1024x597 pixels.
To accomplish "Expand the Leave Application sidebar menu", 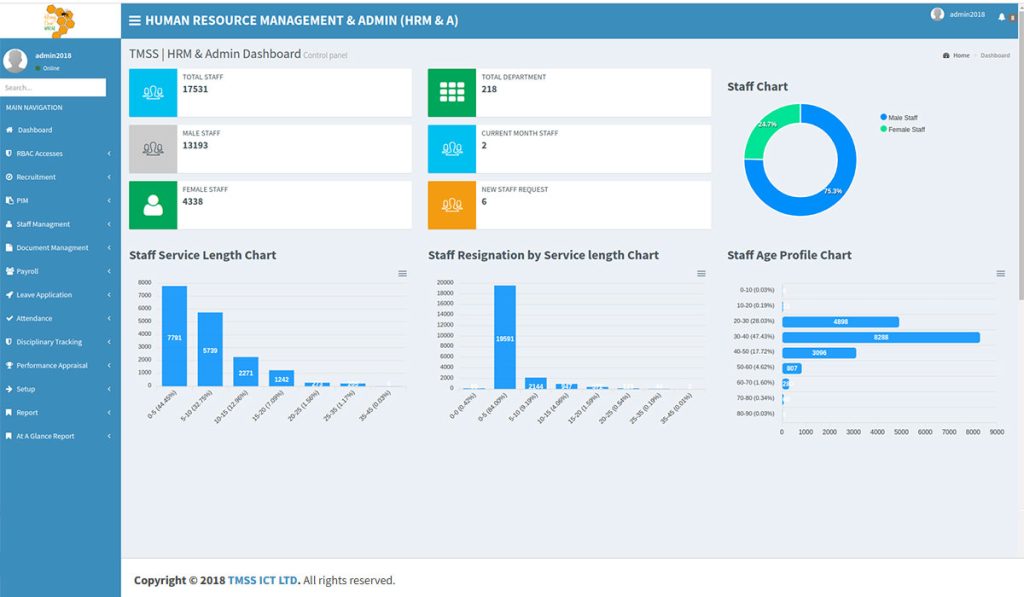I will [58, 295].
